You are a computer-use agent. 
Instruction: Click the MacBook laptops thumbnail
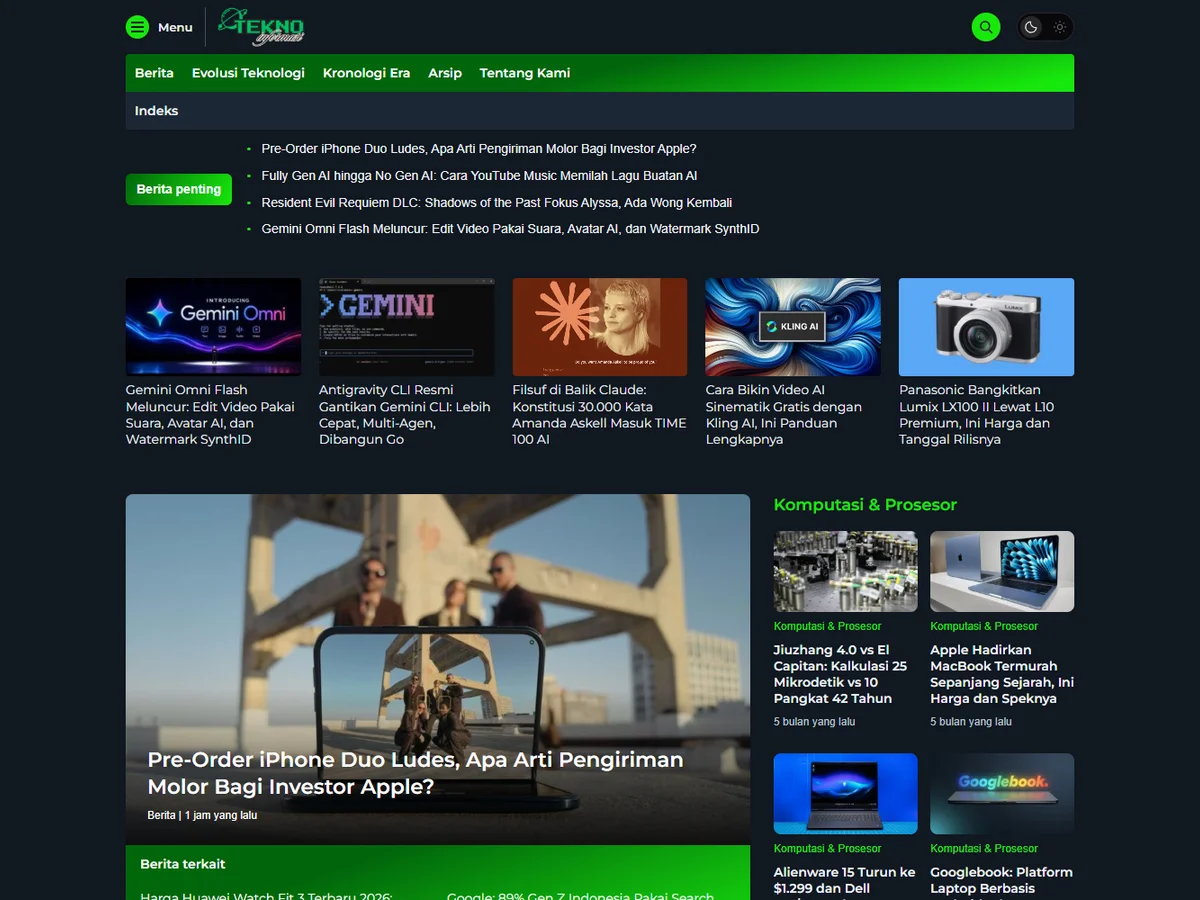tap(1002, 571)
